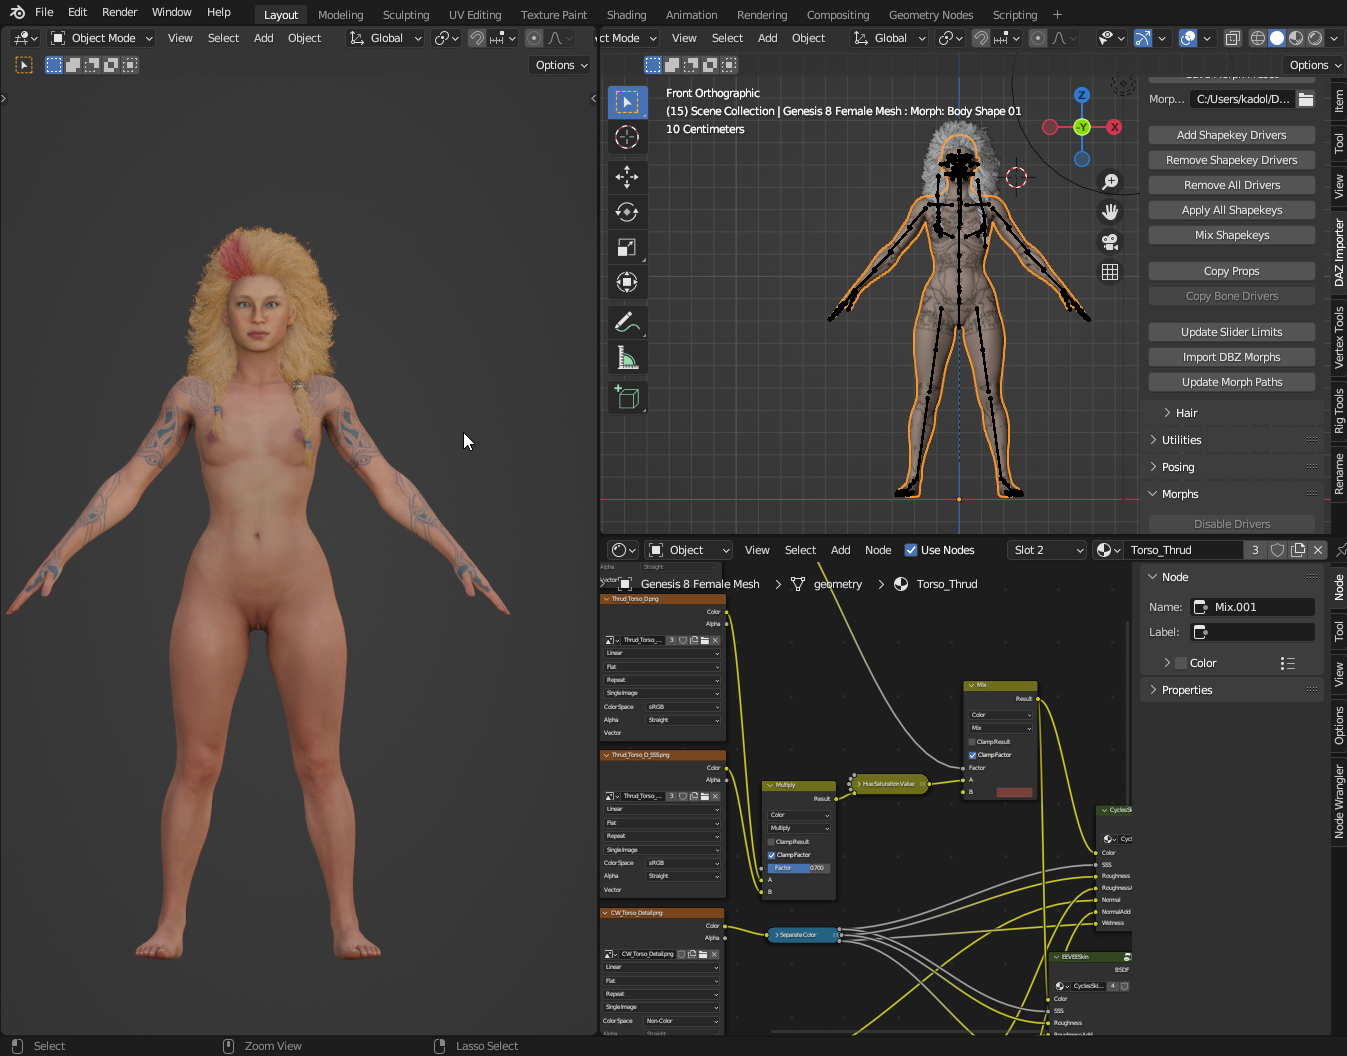This screenshot has height=1056, width=1347.
Task: Click the blue Z axis gizmo
Action: point(1082,95)
